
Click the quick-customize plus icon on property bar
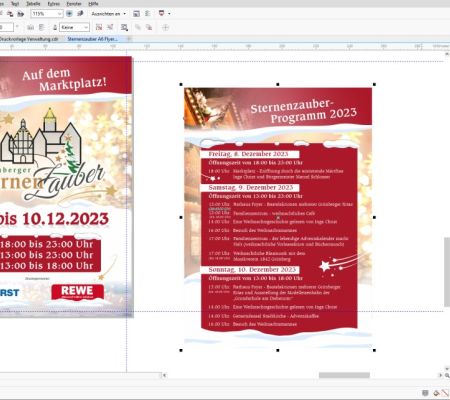tap(165, 27)
